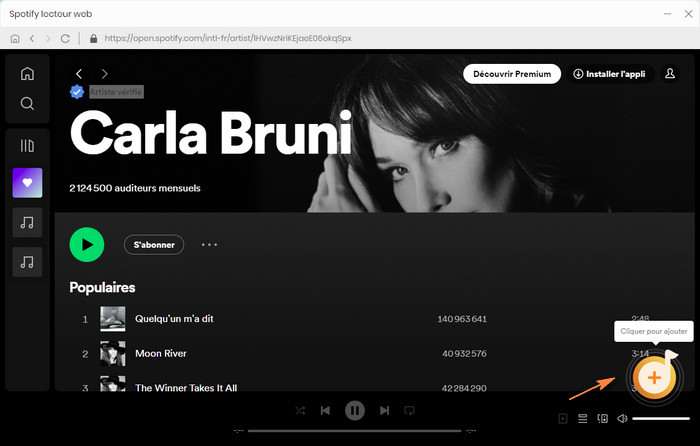The width and height of the screenshot is (700, 446).
Task: Select track Moon River
Action: [161, 354]
